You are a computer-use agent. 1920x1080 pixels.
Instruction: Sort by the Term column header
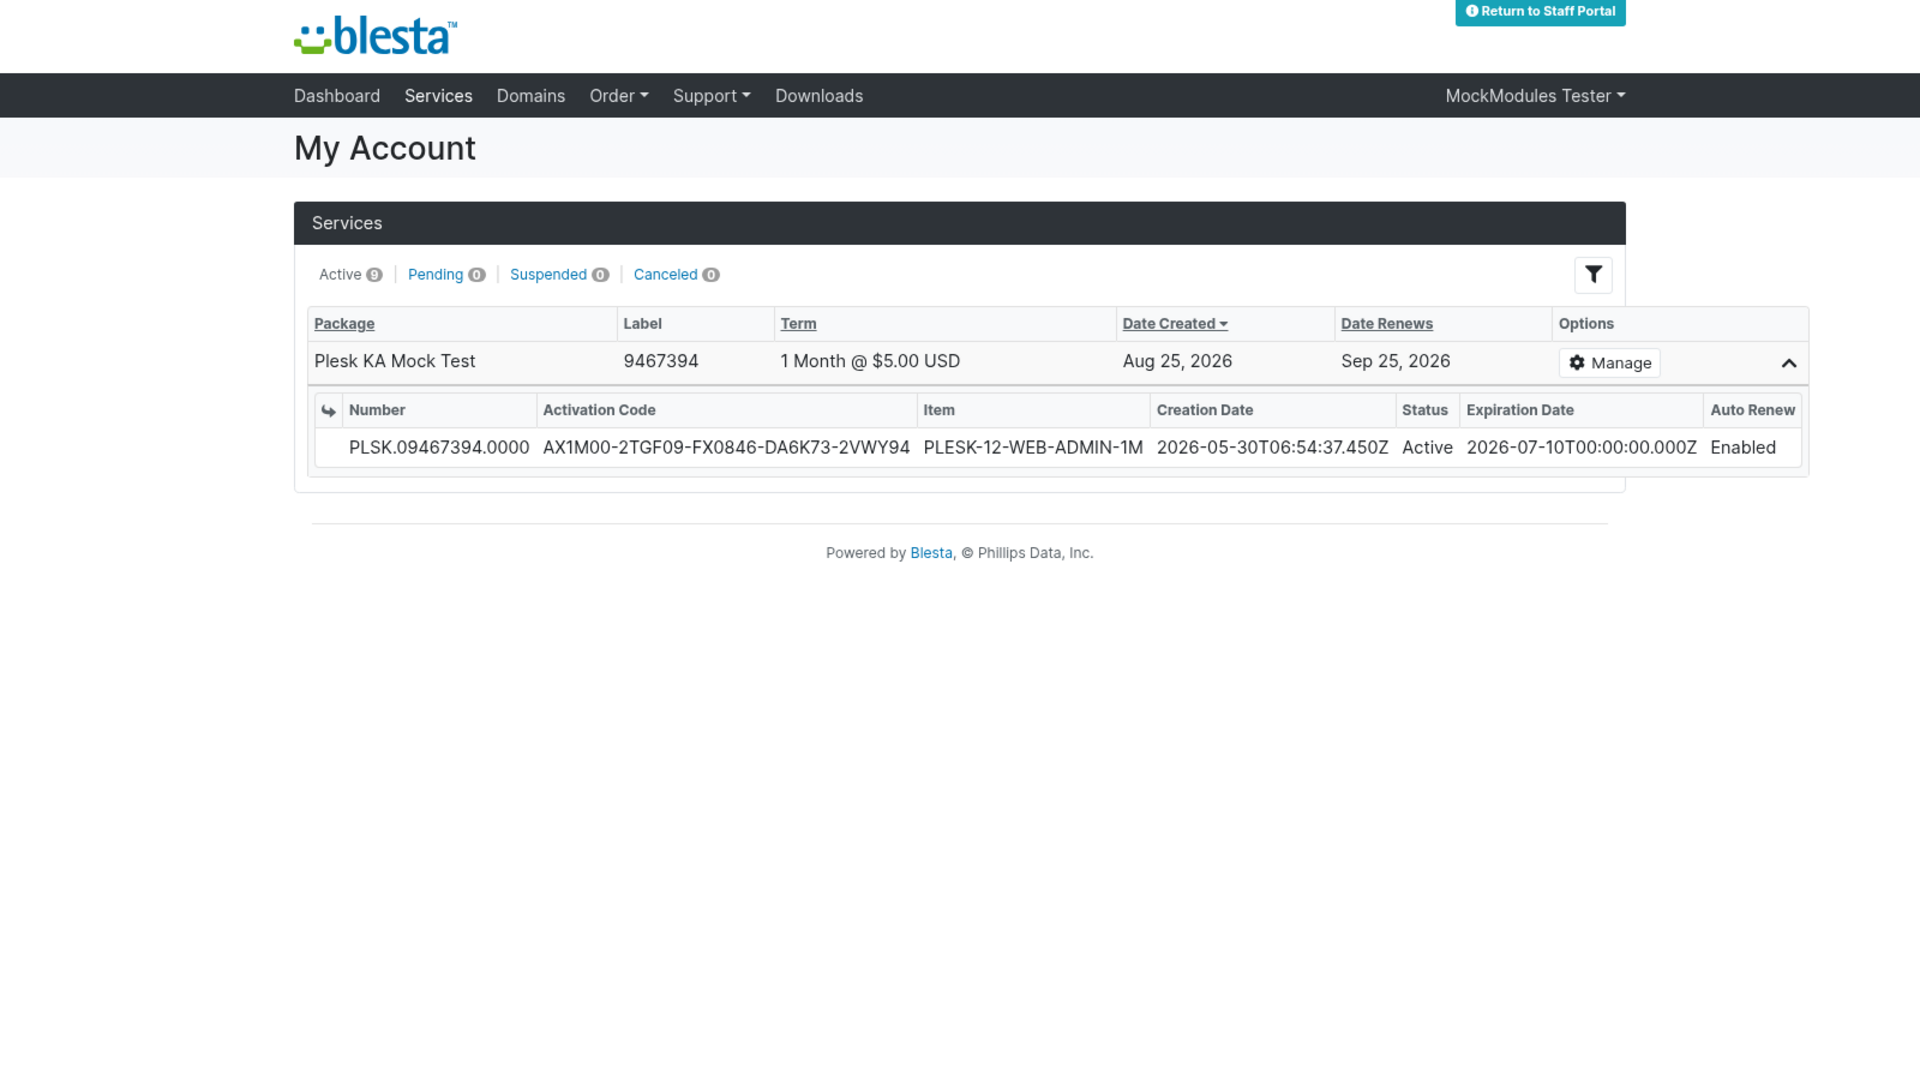click(x=798, y=324)
